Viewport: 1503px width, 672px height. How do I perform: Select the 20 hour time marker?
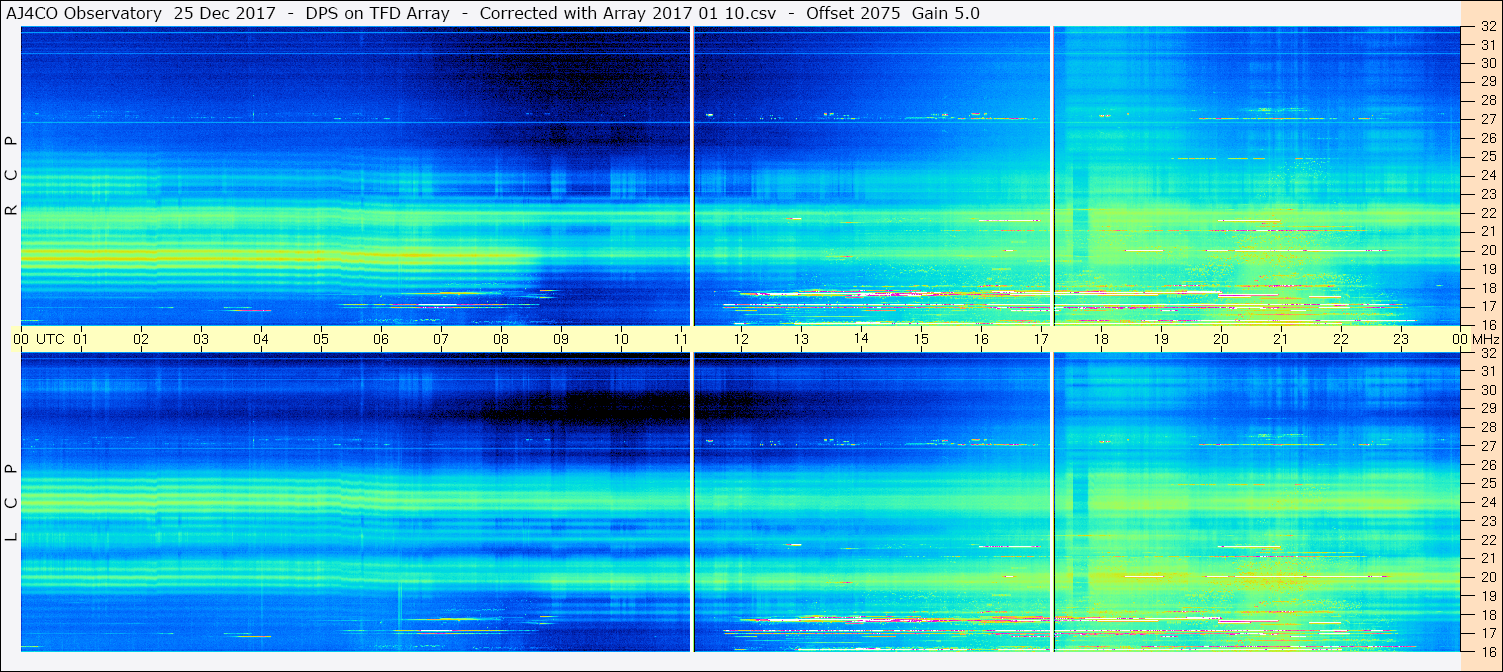click(1221, 339)
